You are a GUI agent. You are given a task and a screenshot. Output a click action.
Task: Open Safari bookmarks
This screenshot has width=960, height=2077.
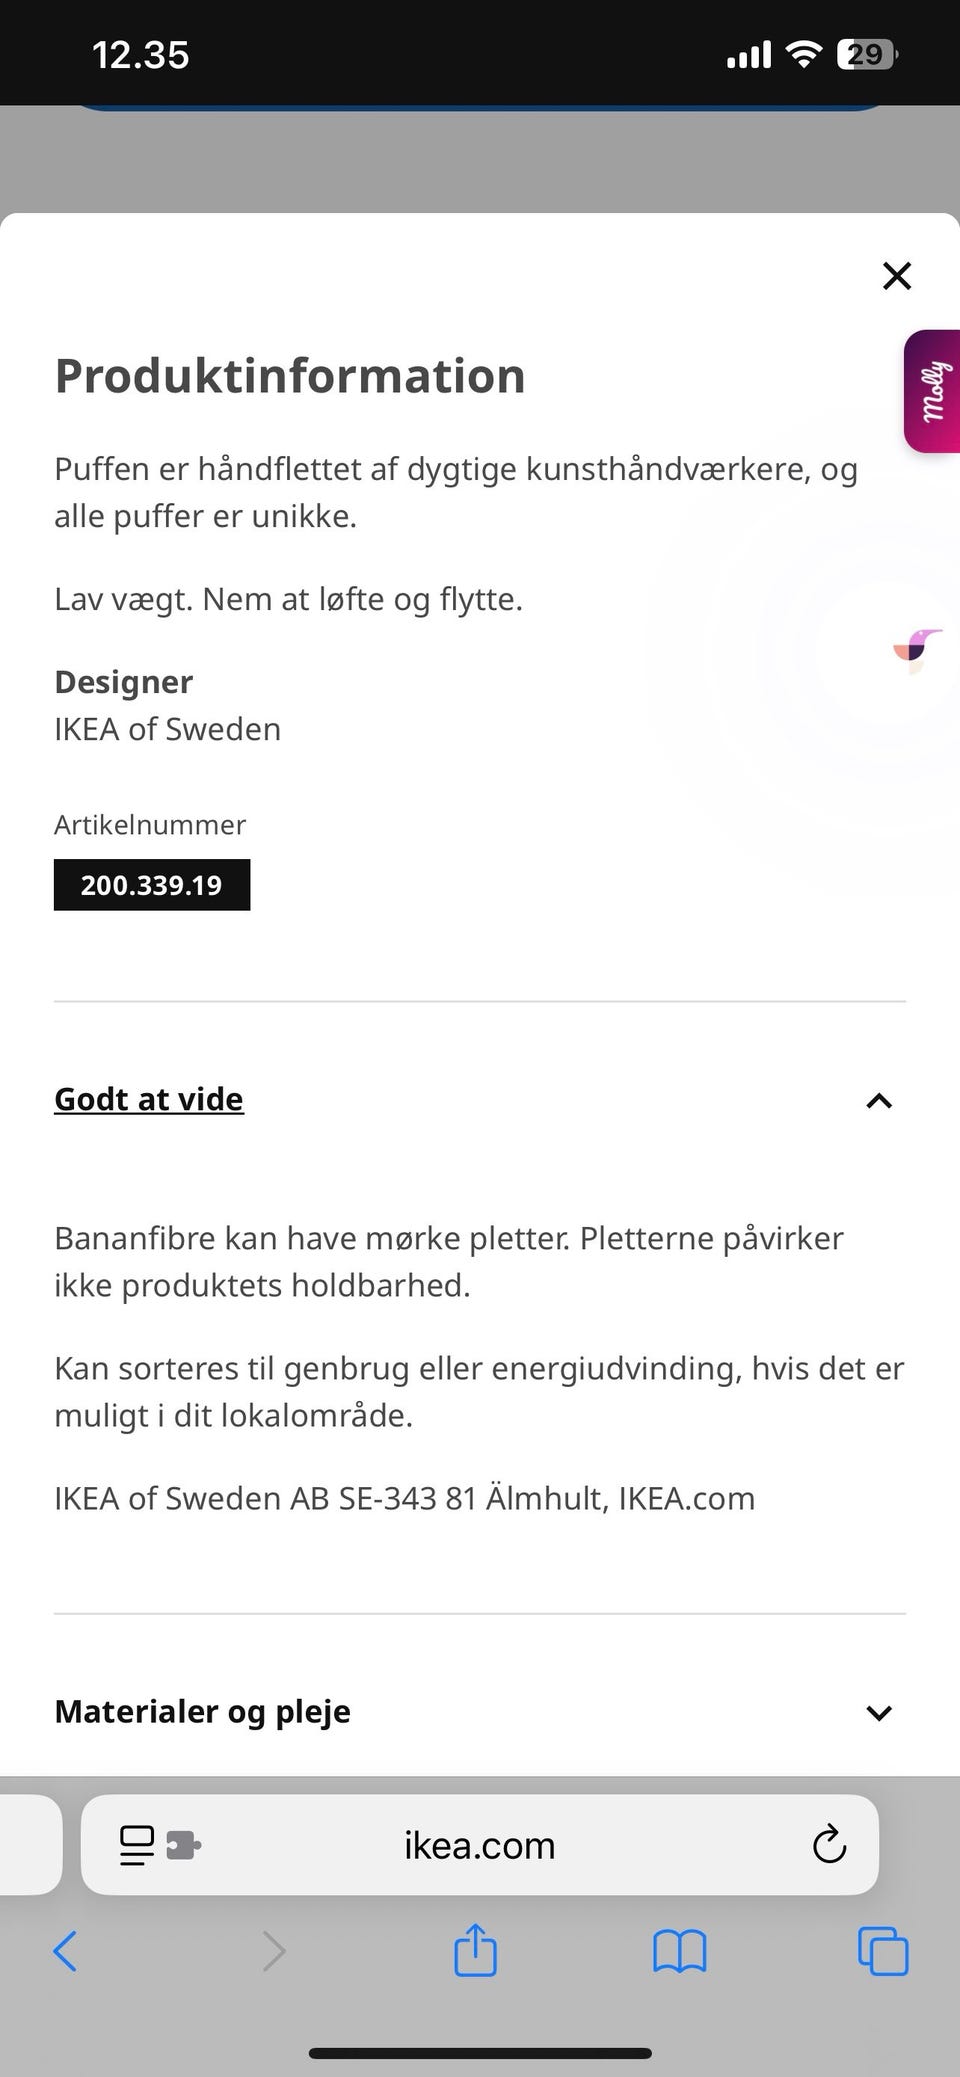coord(679,1951)
